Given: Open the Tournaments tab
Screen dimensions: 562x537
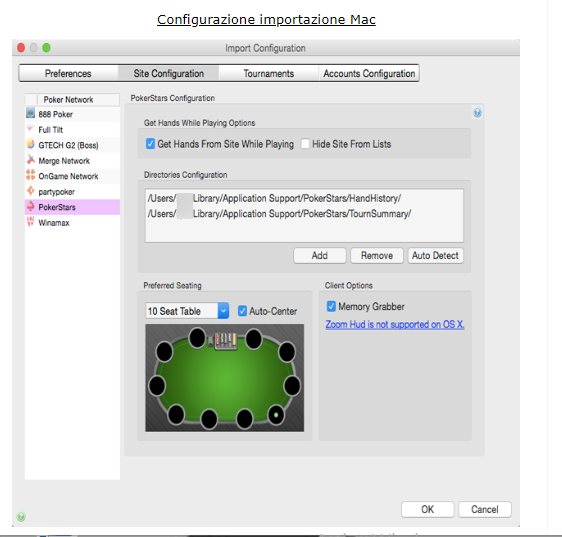Looking at the screenshot, I should tap(269, 73).
